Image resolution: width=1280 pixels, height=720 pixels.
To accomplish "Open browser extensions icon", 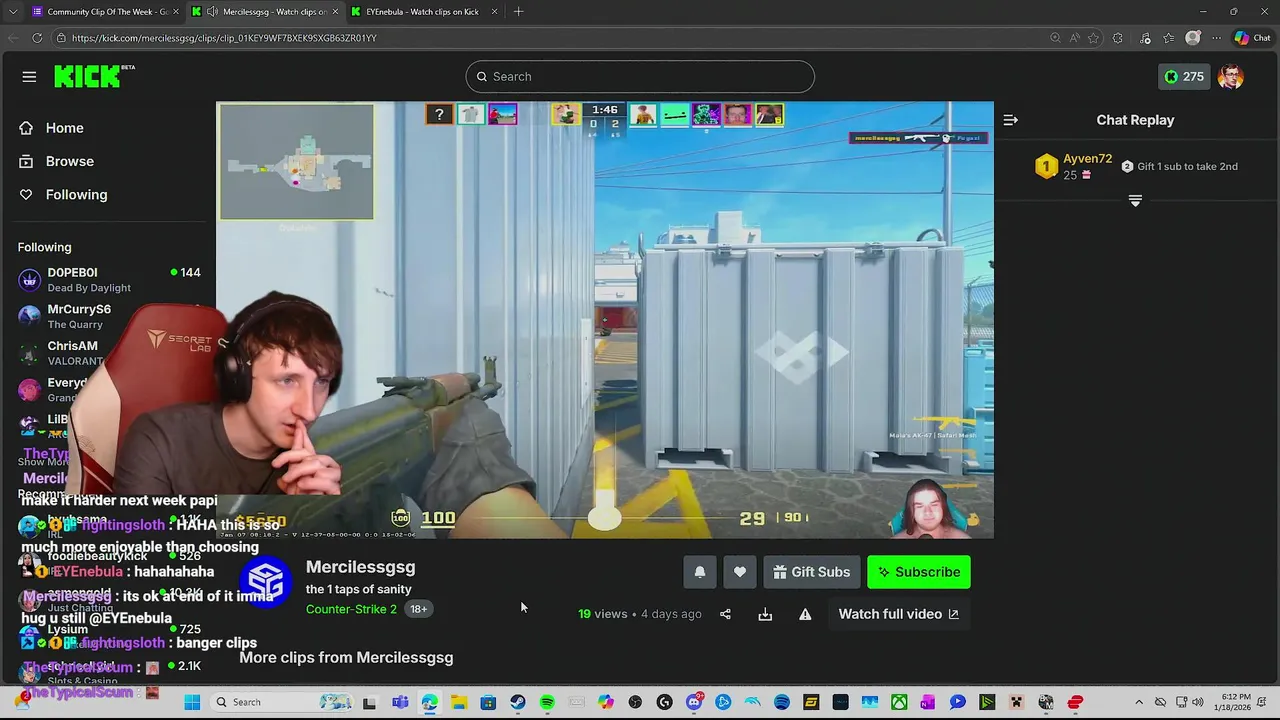I will coord(1118,38).
